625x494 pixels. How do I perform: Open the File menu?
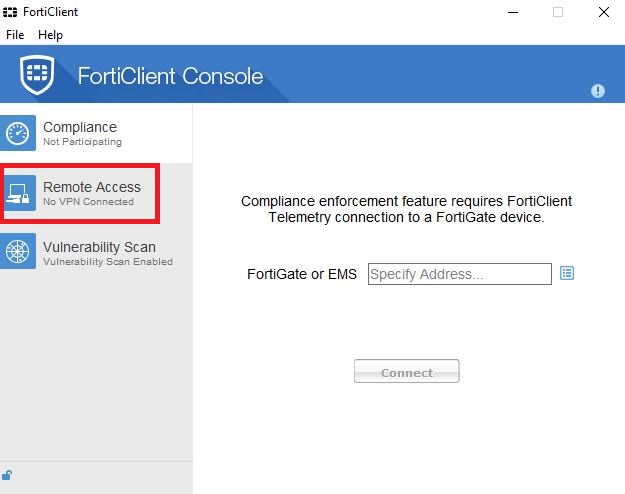(x=15, y=34)
